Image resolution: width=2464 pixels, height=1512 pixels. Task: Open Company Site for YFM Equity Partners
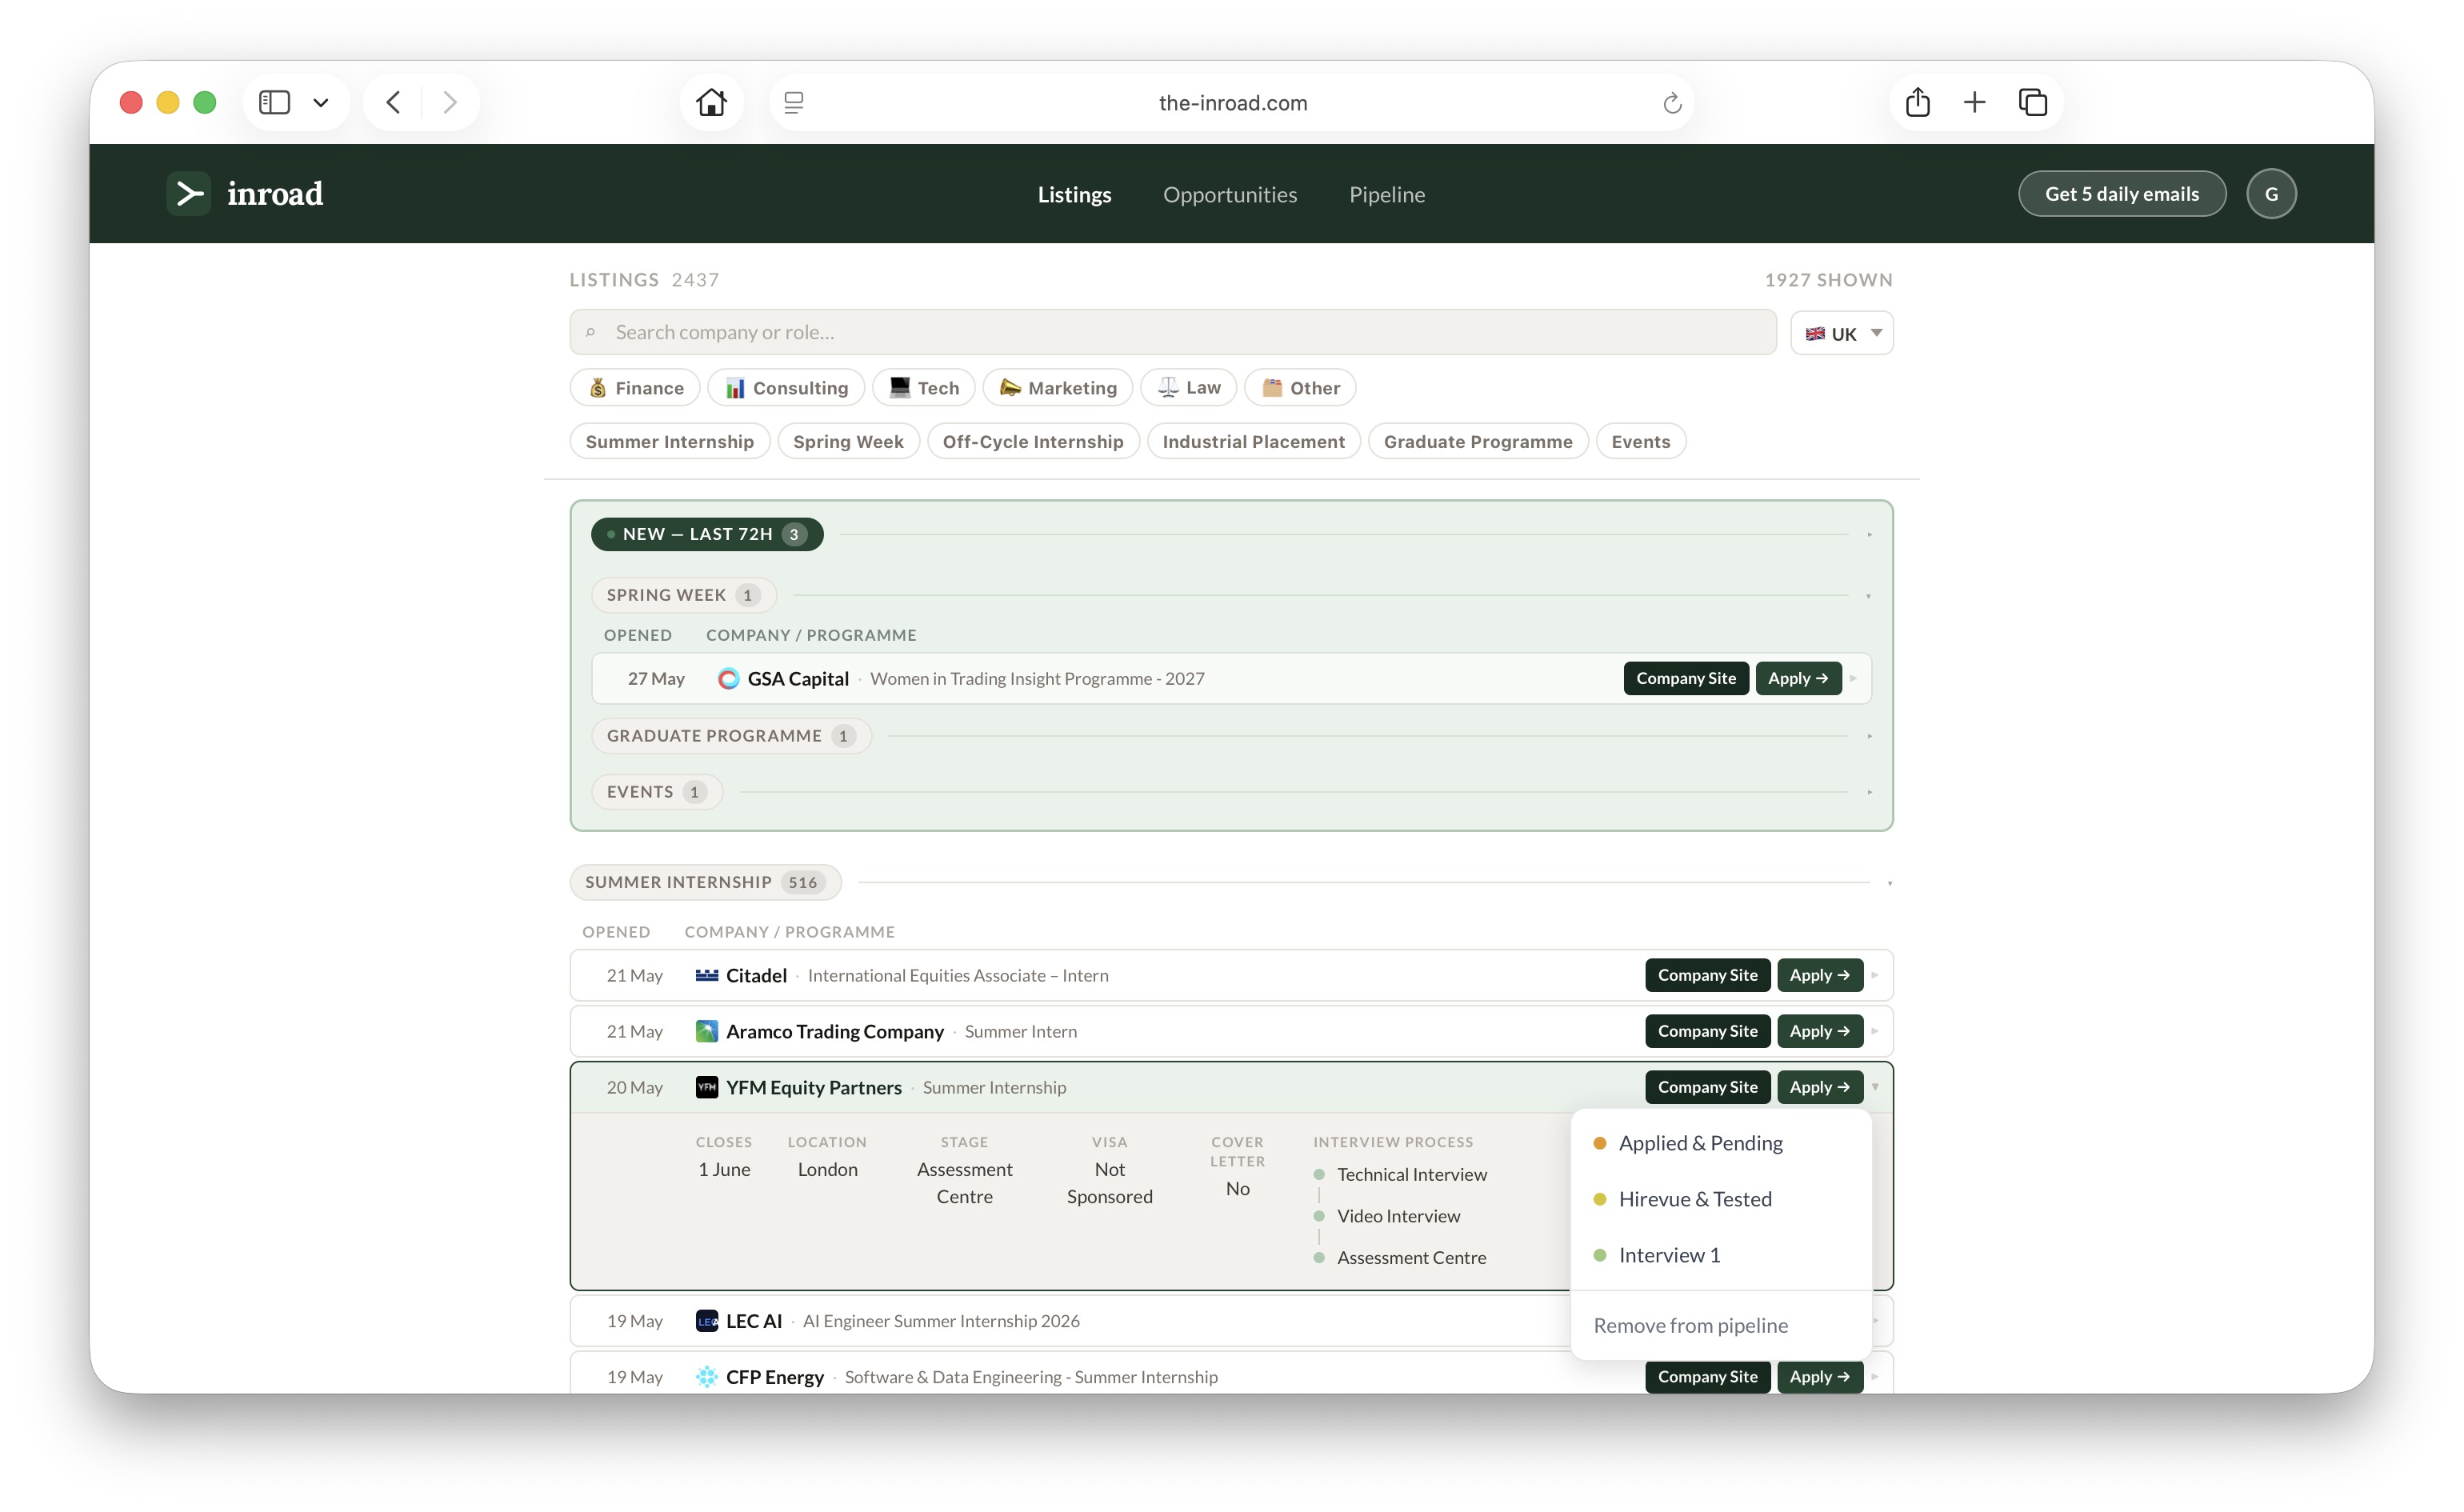pos(1707,1087)
